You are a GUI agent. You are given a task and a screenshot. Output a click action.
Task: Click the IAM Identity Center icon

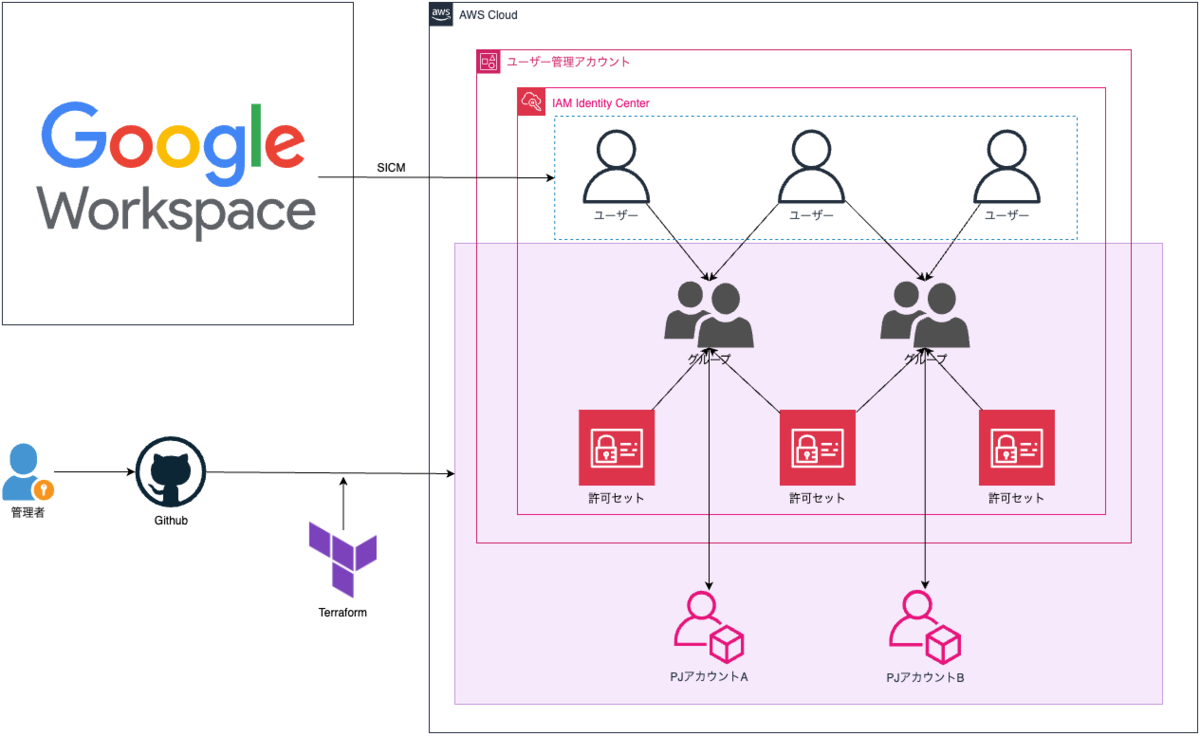(x=529, y=100)
